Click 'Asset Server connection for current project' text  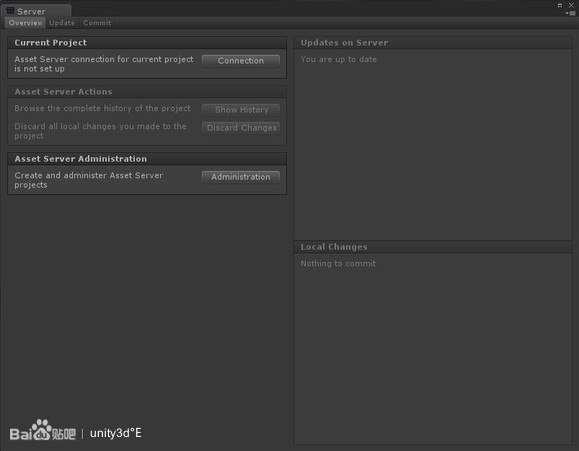[104, 64]
